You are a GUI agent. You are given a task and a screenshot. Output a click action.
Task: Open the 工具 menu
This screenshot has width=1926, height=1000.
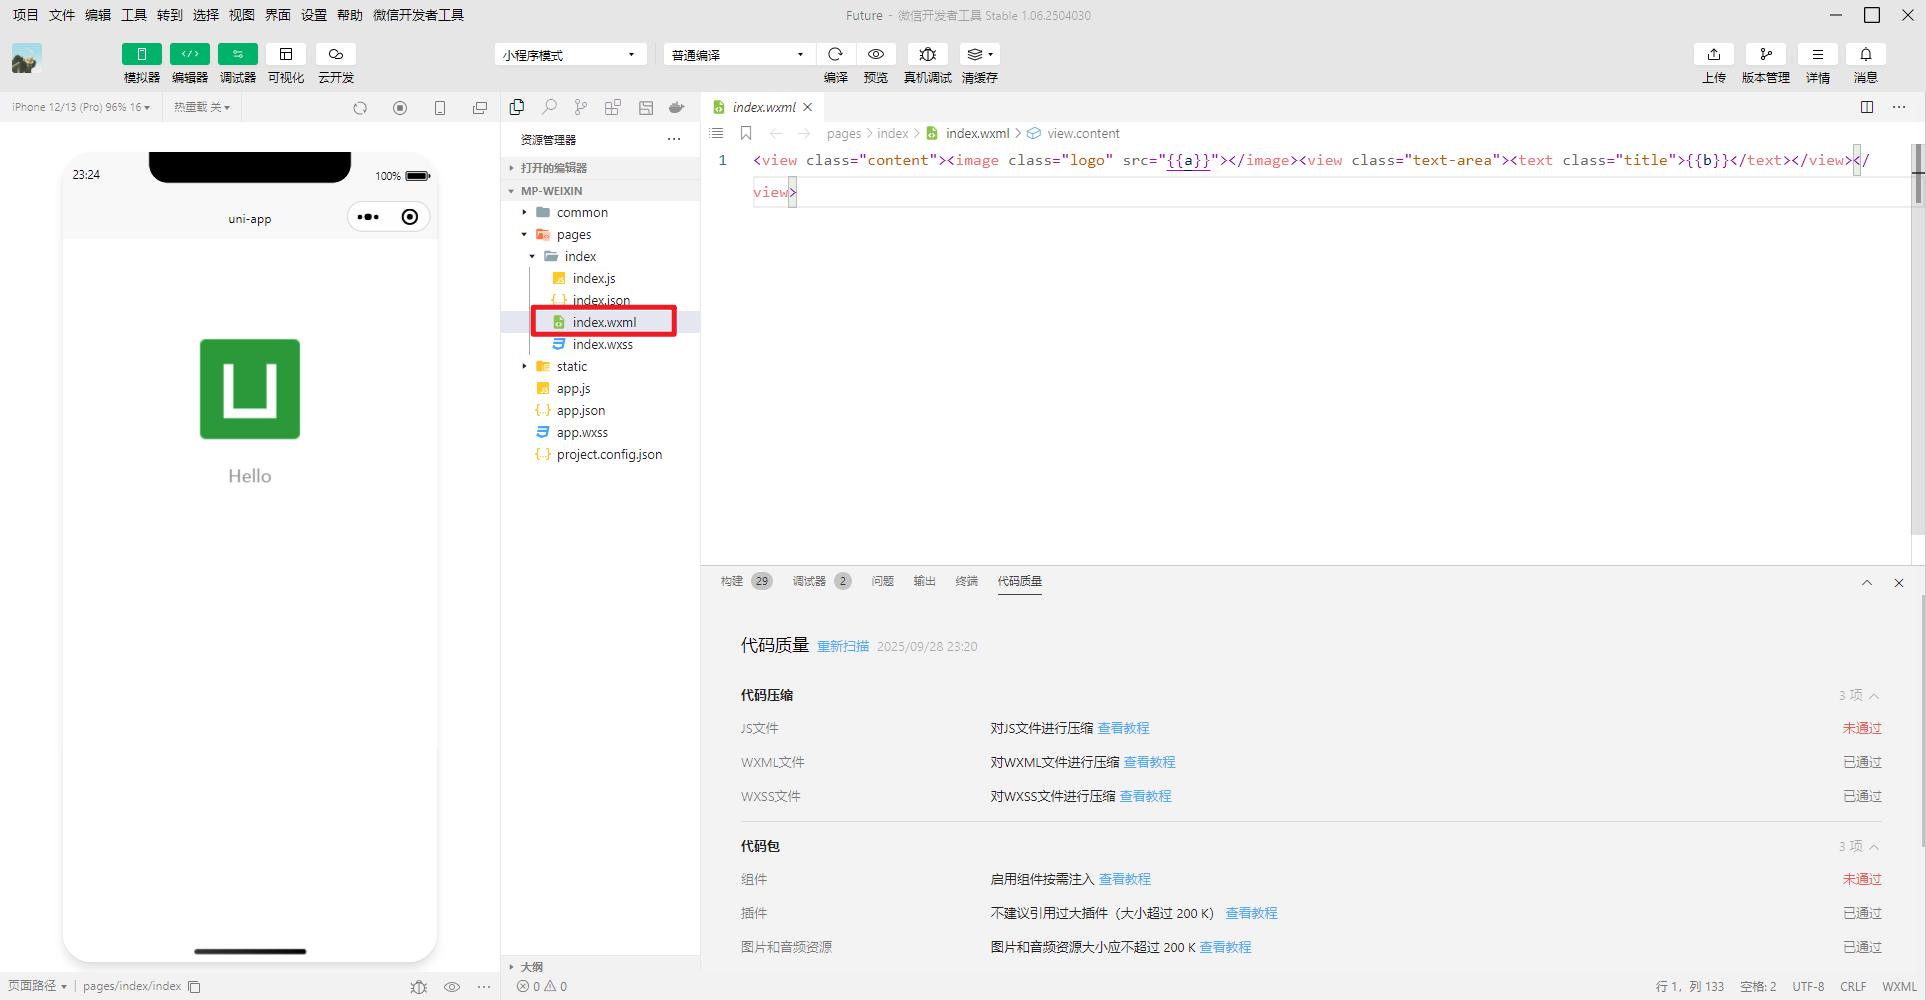134,15
